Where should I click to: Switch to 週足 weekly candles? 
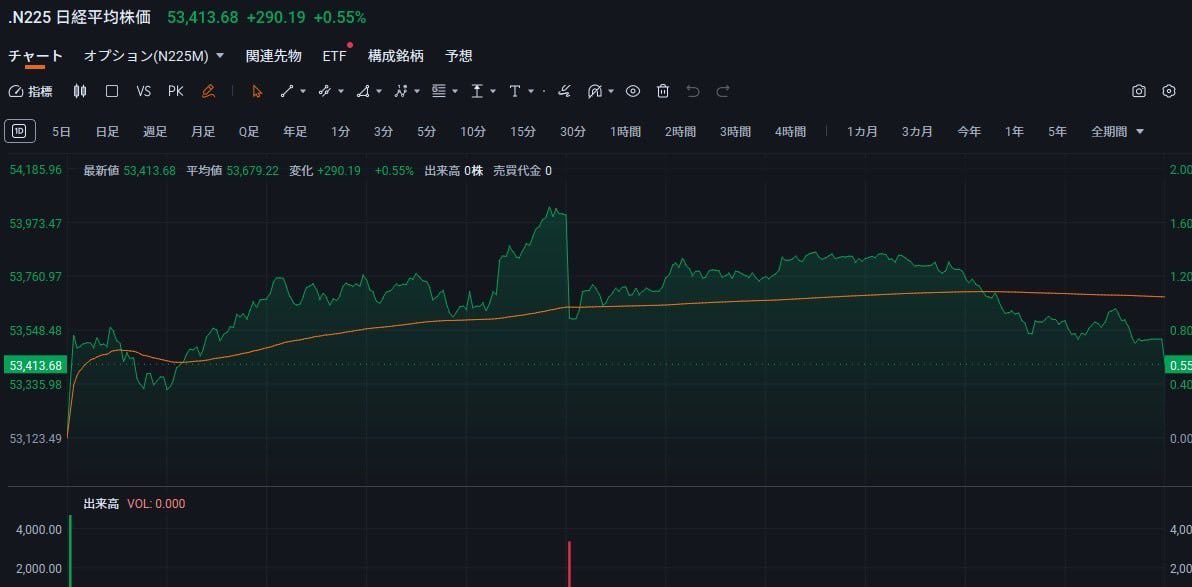point(155,132)
